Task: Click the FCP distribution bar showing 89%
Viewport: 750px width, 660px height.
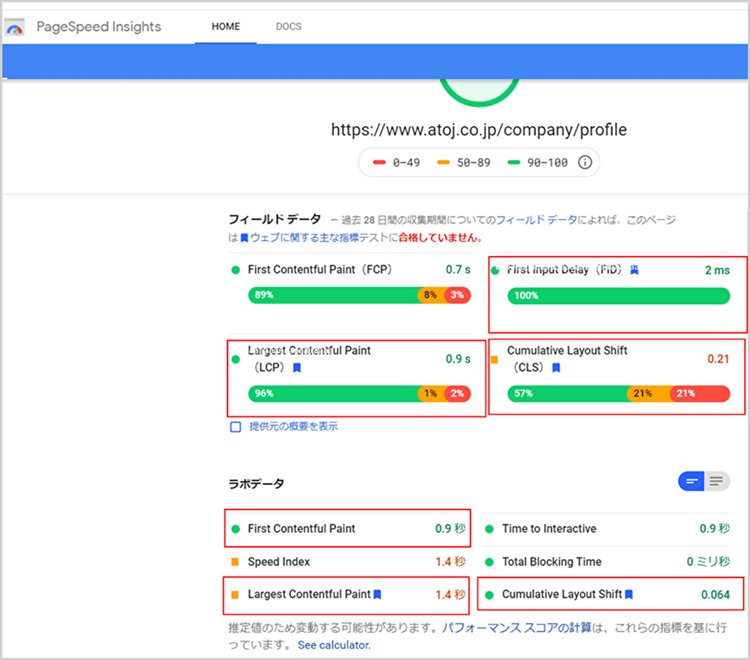Action: pos(359,295)
